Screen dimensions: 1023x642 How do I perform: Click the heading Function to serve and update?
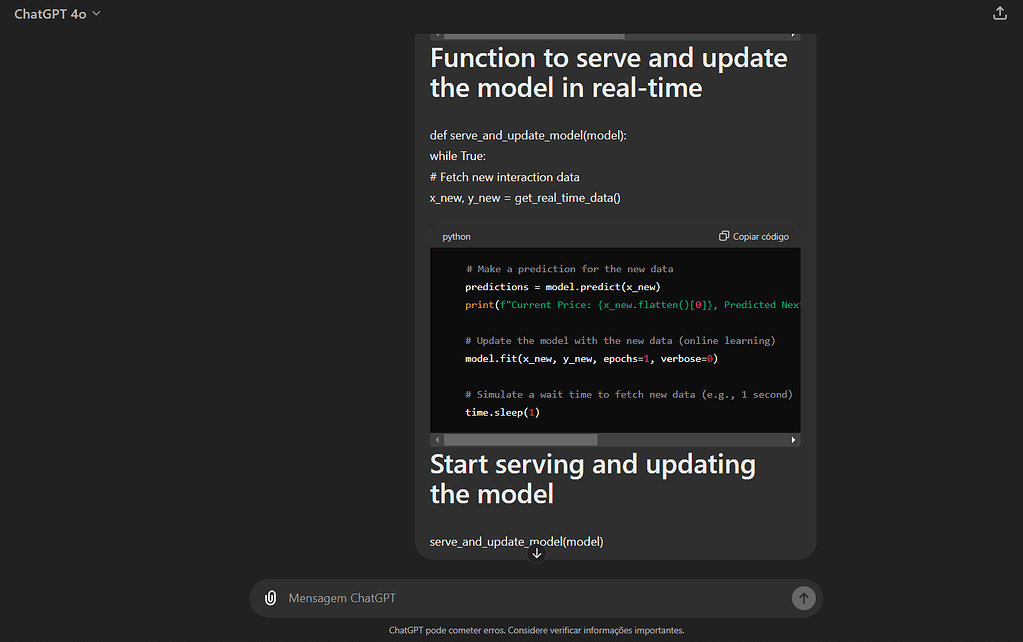608,72
